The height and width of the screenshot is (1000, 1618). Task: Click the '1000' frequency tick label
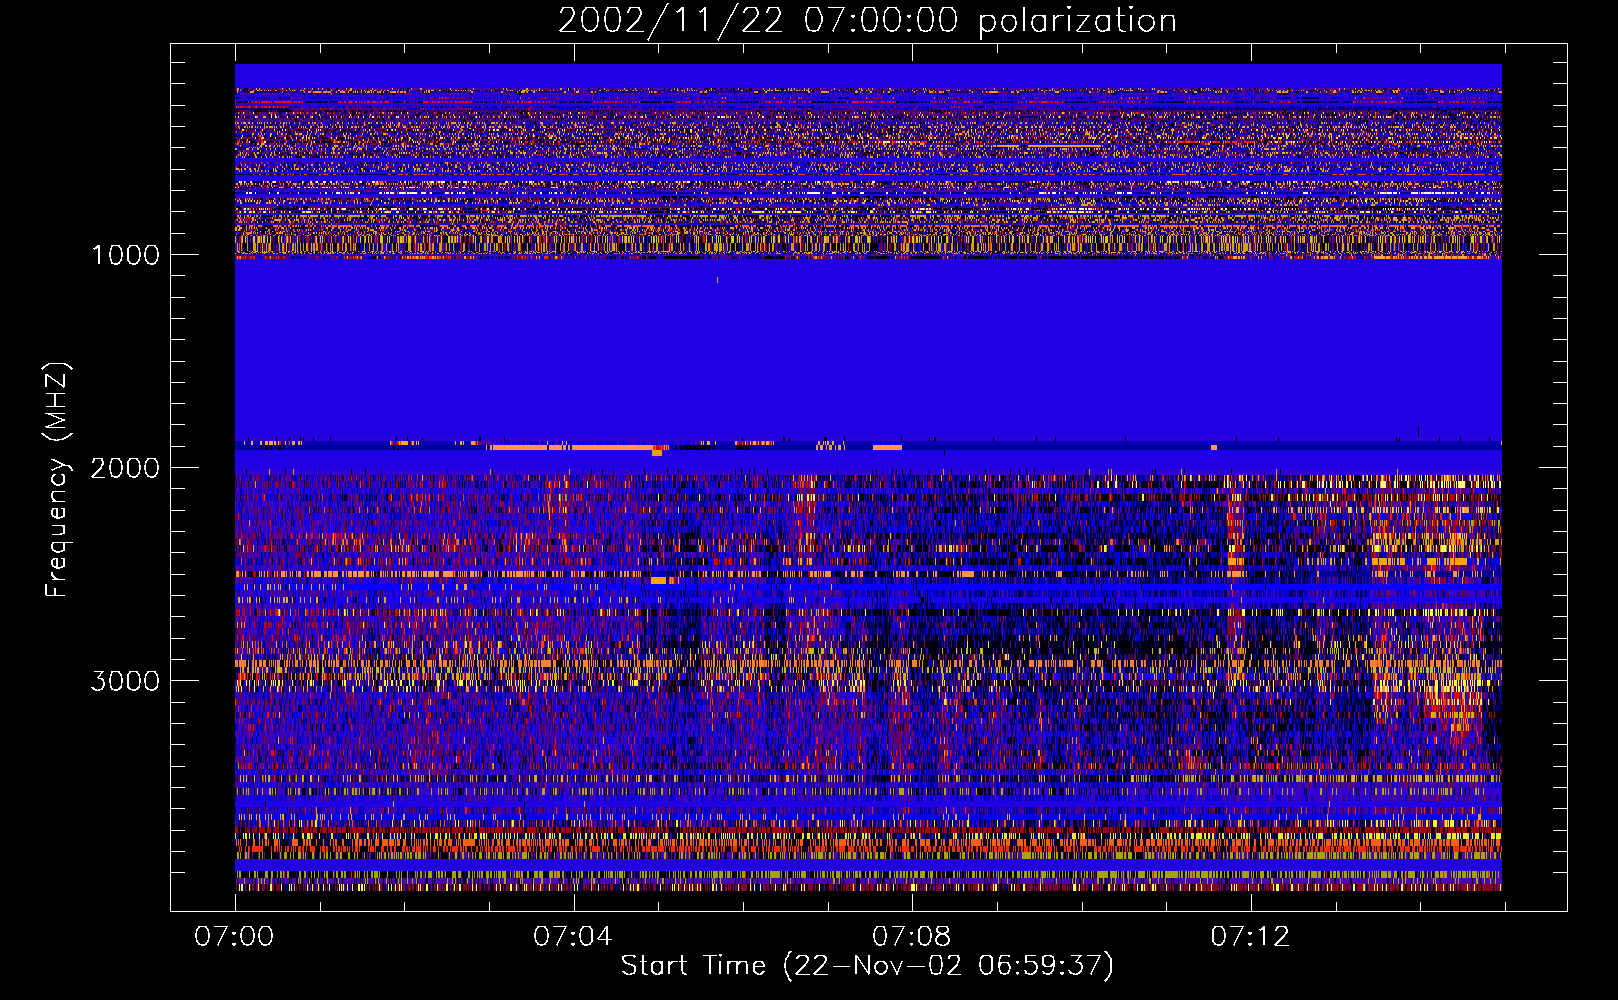125,255
